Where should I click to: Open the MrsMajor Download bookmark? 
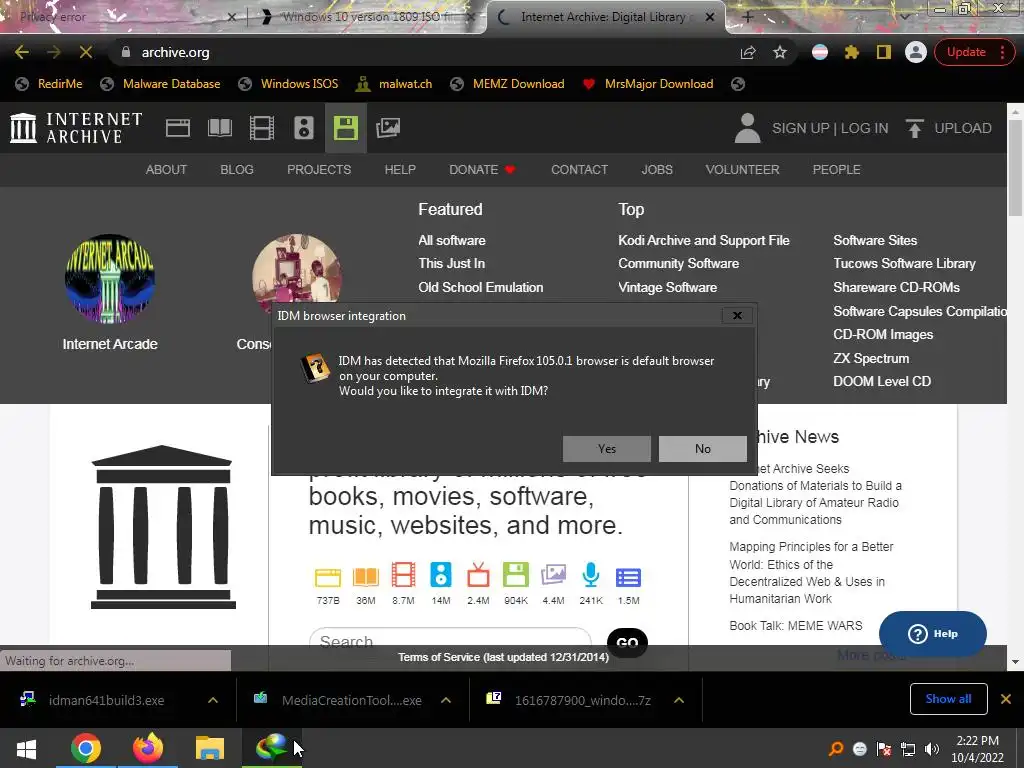(648, 84)
